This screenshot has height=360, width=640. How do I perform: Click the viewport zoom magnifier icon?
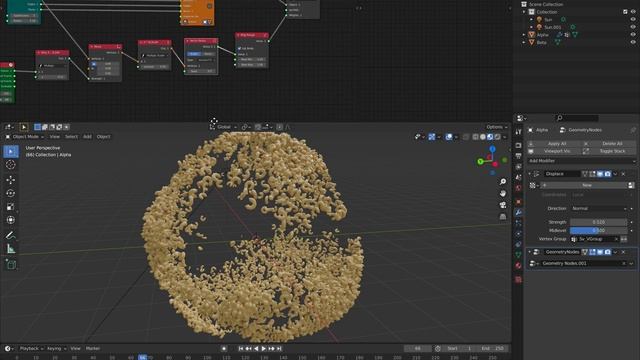503,182
